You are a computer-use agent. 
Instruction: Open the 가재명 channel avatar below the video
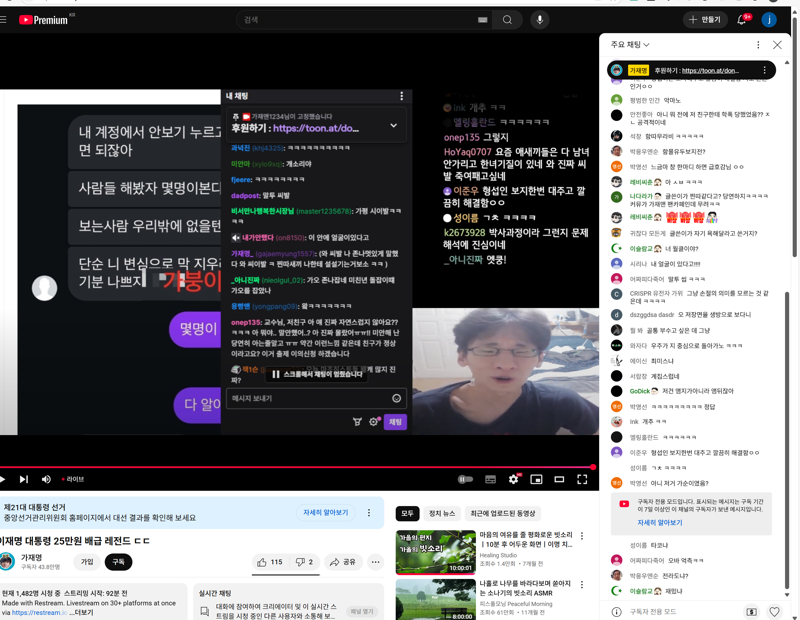7,561
